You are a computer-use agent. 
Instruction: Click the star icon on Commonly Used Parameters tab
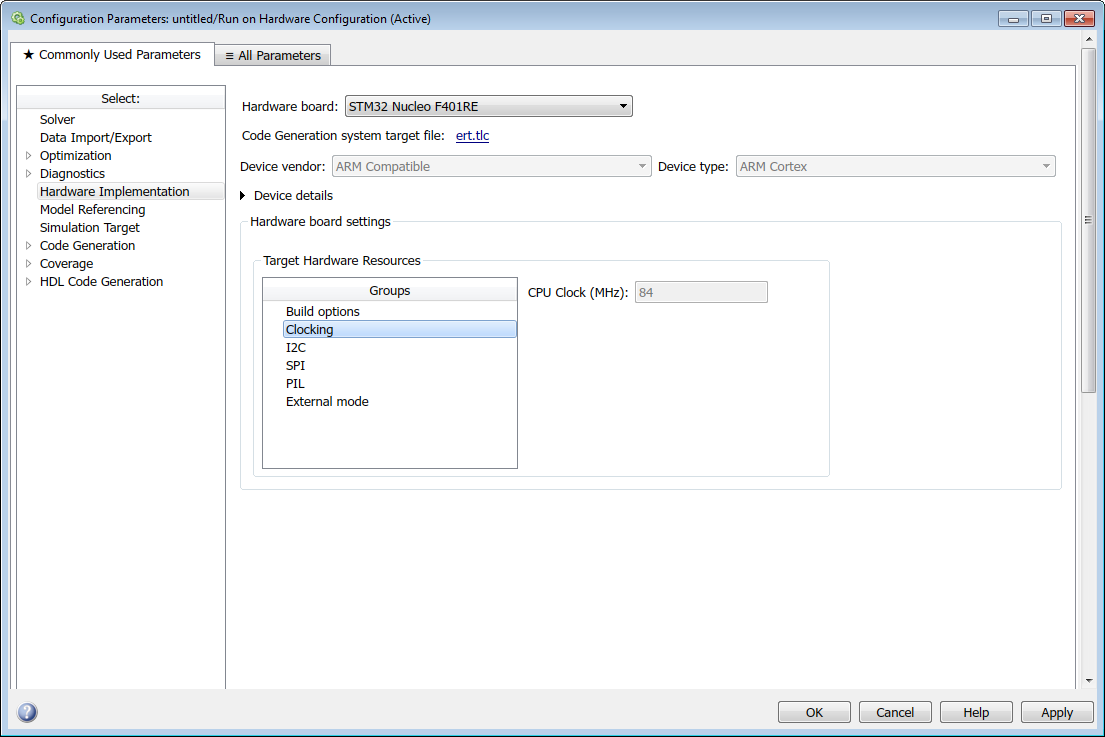(29, 54)
